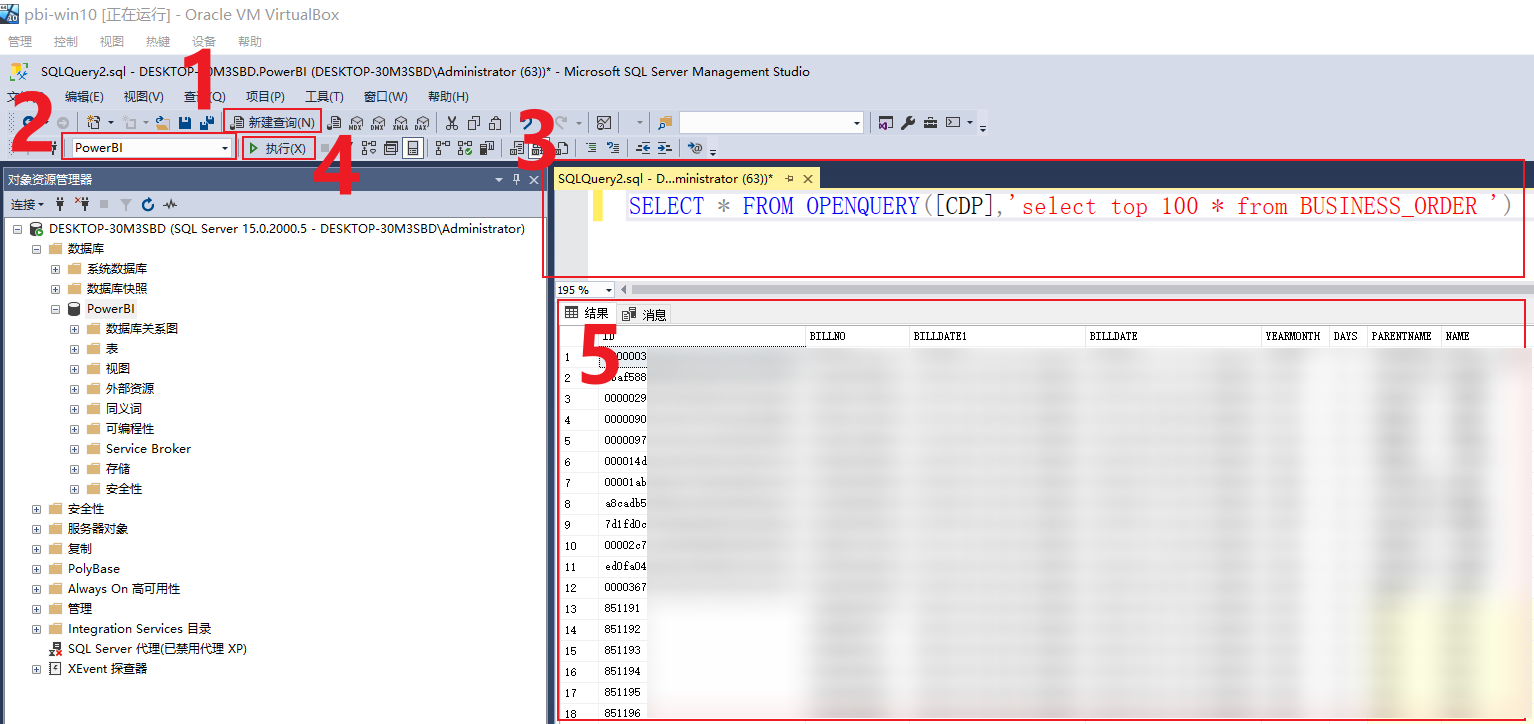Select the Results tab

point(587,313)
